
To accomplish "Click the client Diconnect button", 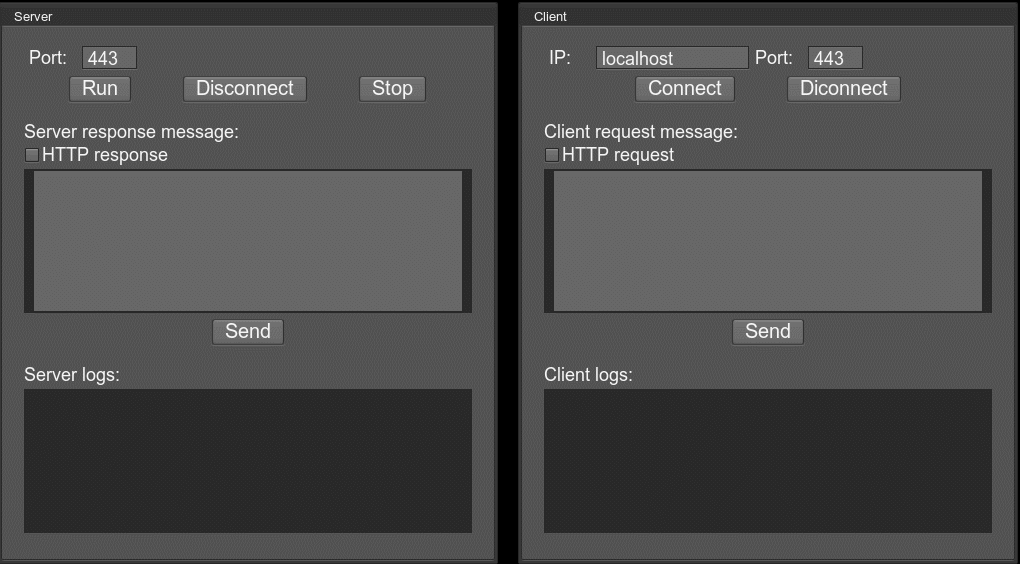I will click(x=844, y=89).
